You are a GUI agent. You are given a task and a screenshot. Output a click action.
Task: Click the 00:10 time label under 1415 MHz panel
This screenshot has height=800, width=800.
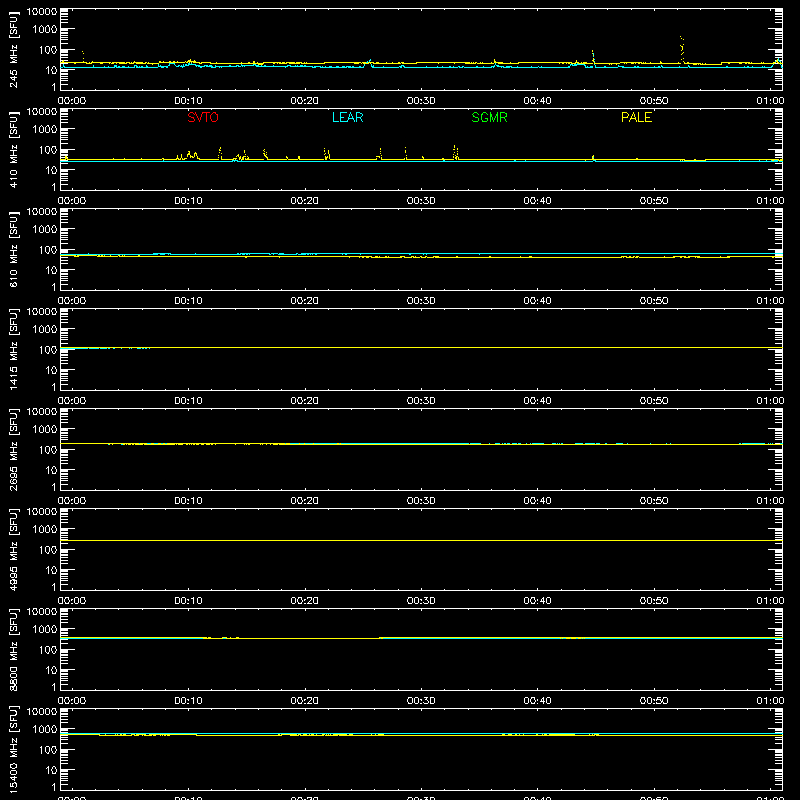click(188, 401)
